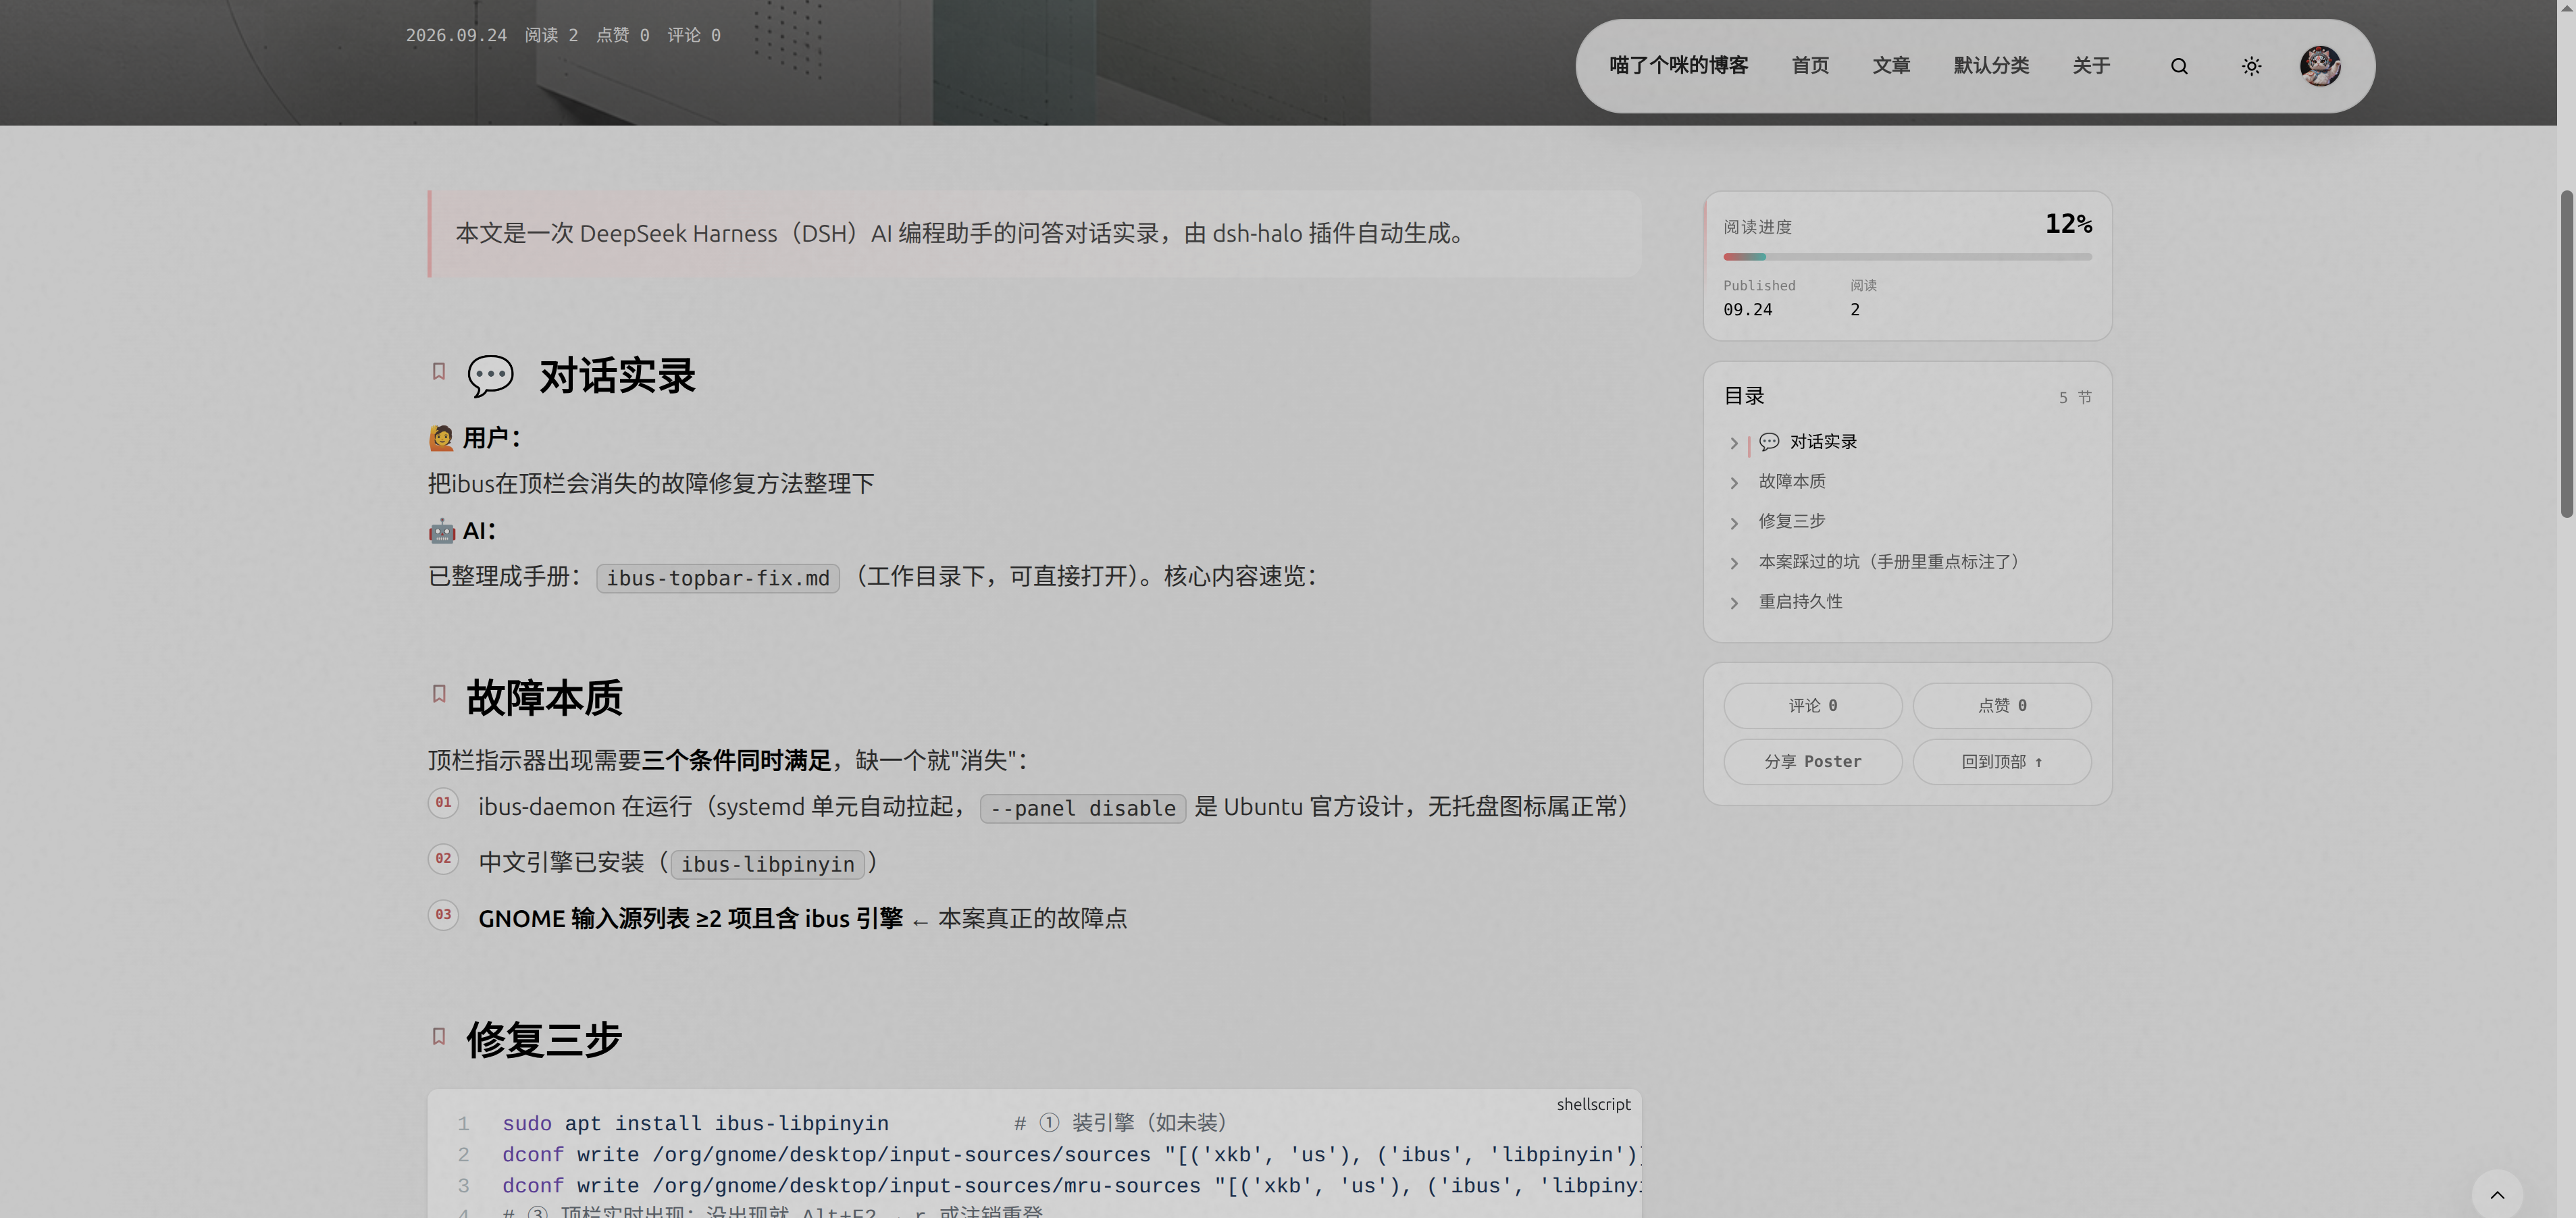Open 文章 in the navigation bar

coord(1891,66)
